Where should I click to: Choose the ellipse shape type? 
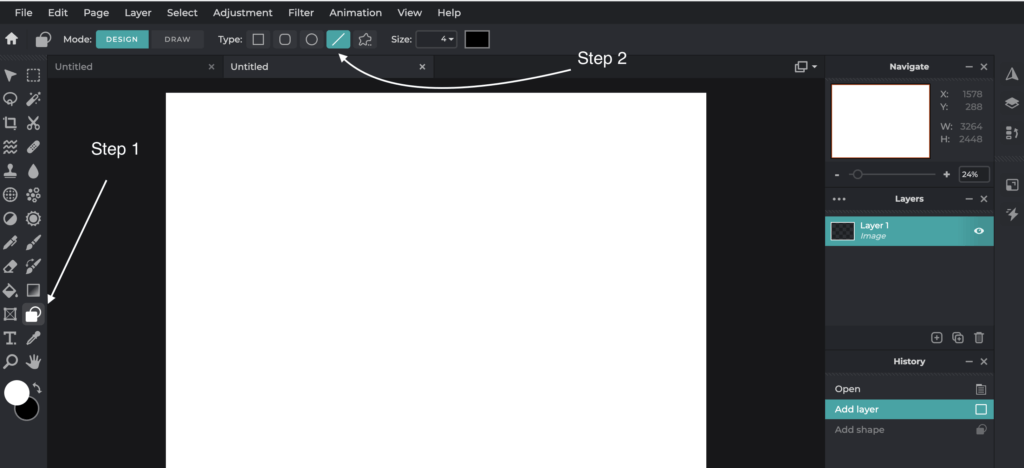(312, 39)
